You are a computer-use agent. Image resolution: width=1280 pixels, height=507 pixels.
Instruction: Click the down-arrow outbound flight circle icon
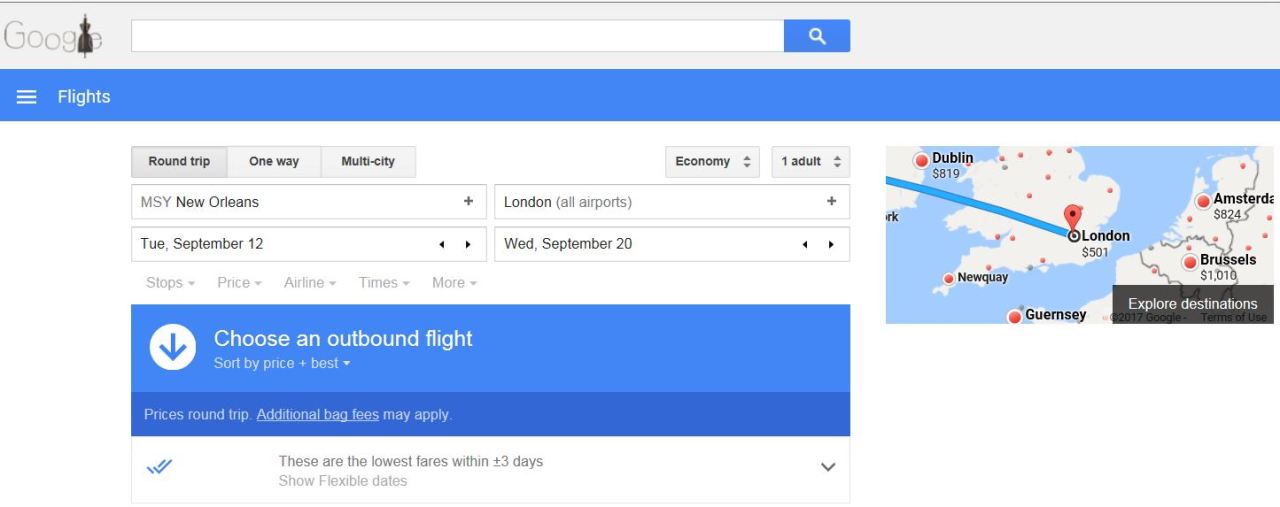pos(173,348)
